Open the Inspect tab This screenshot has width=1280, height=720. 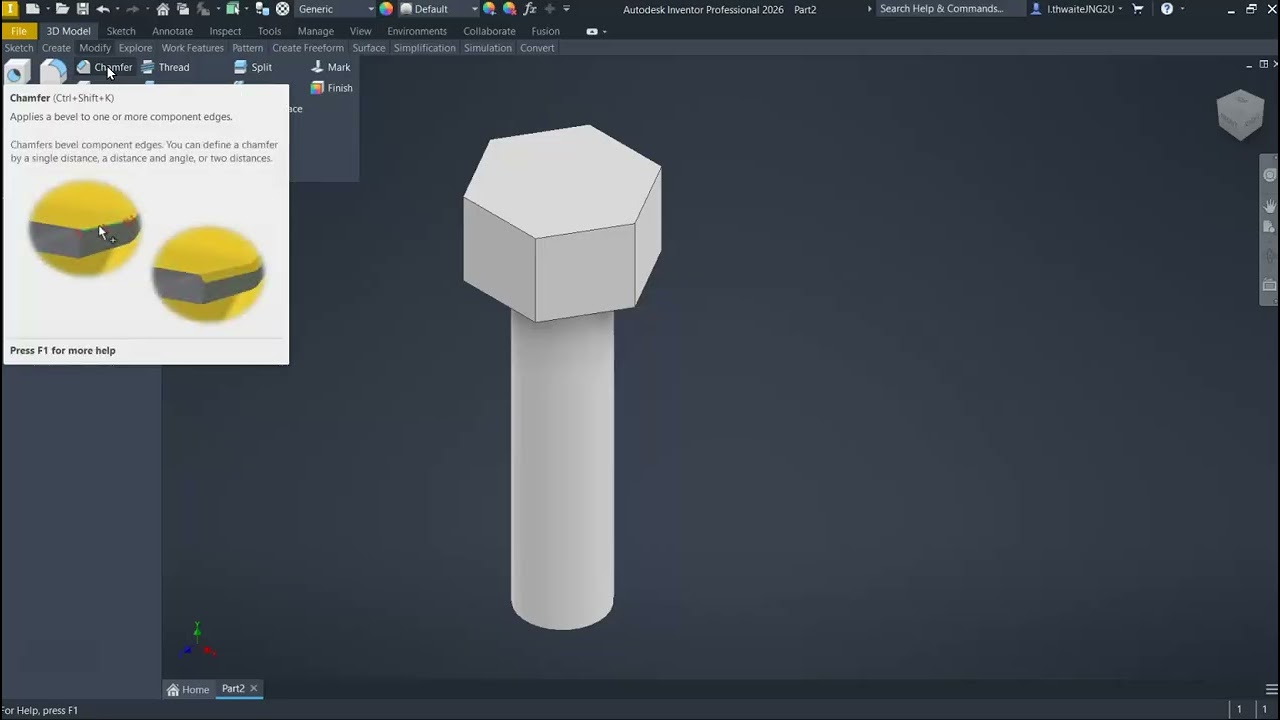(225, 31)
